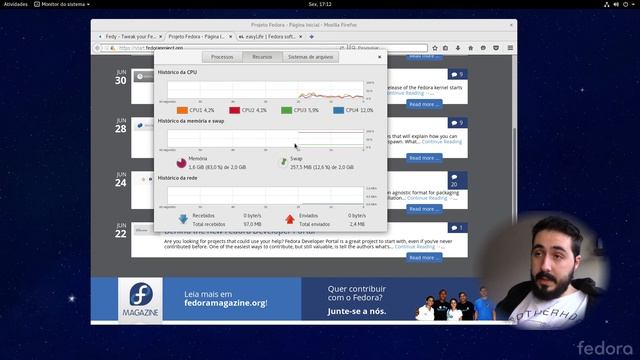Click the Fedora Magazine logo
Screen dimensions: 640x360
140,300
